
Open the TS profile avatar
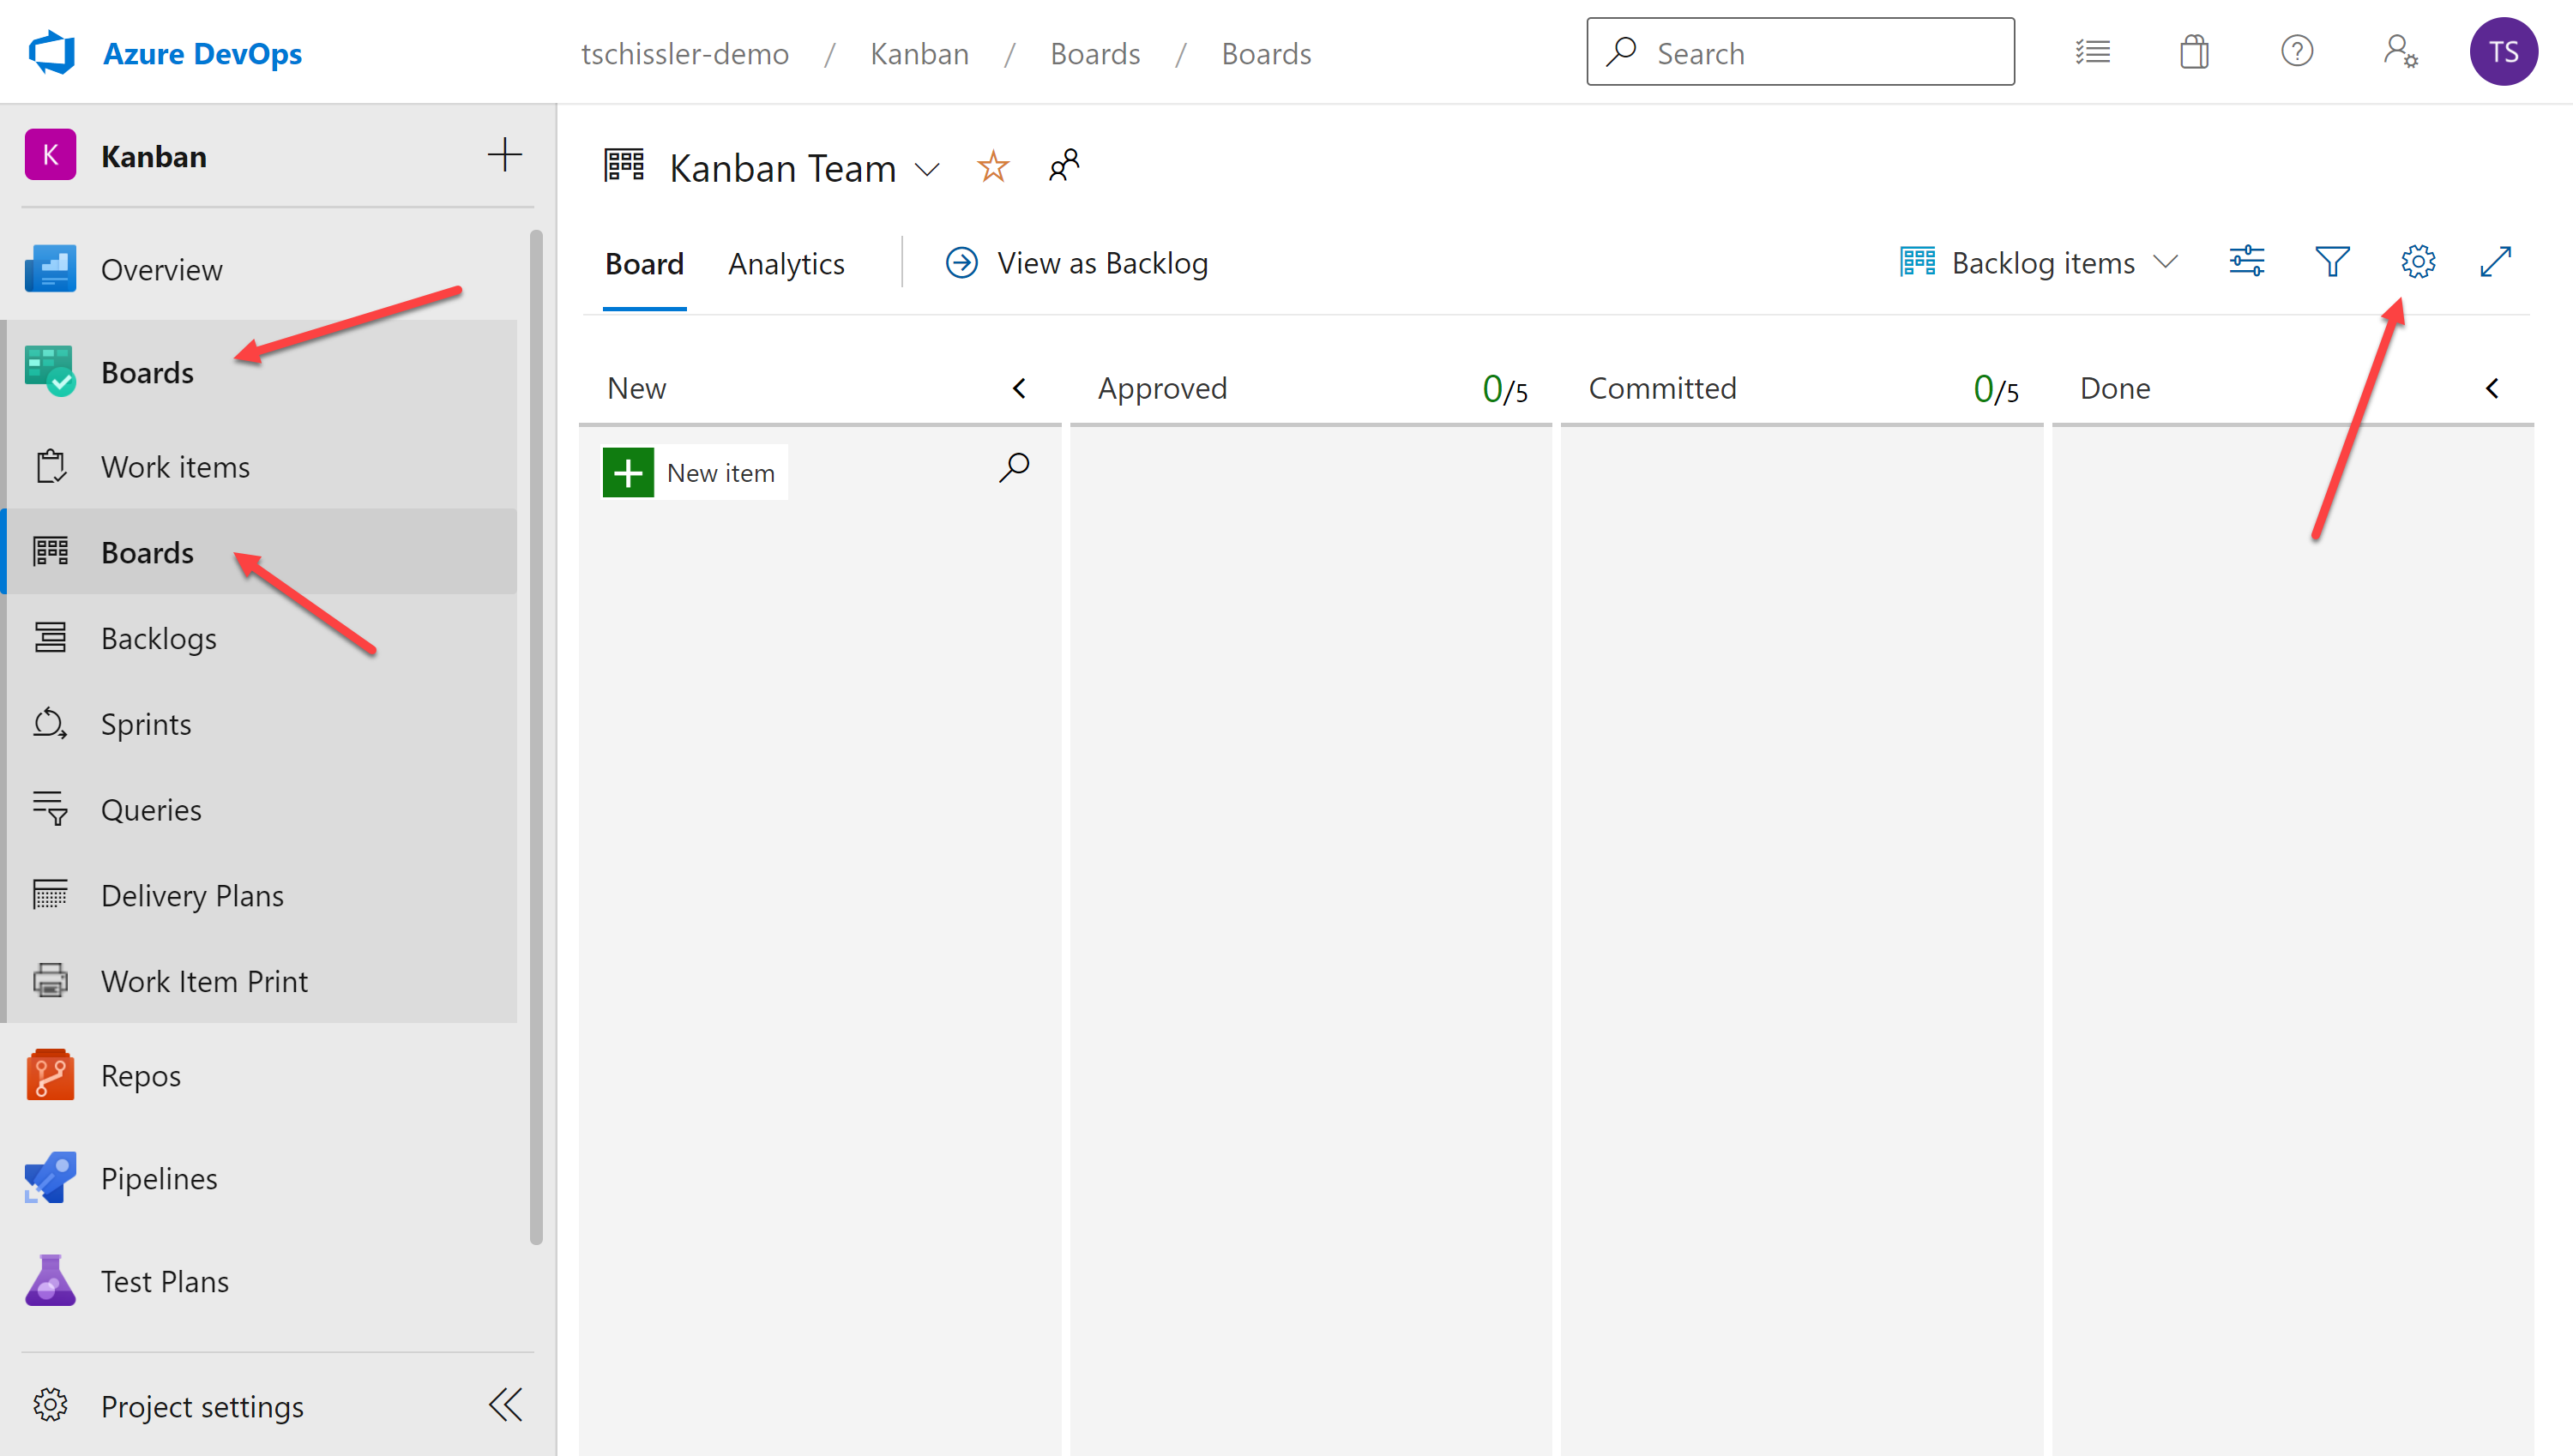[x=2503, y=52]
